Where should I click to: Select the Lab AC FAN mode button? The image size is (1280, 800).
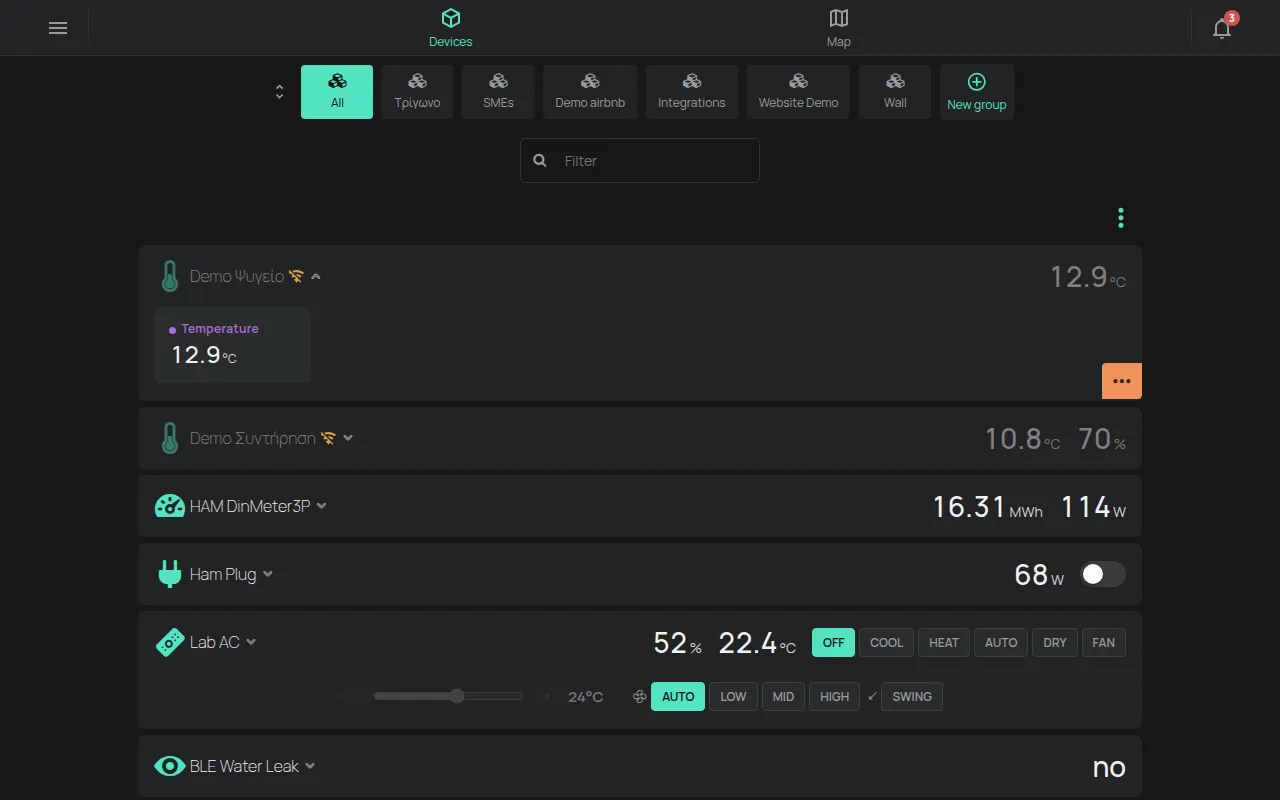[1104, 643]
